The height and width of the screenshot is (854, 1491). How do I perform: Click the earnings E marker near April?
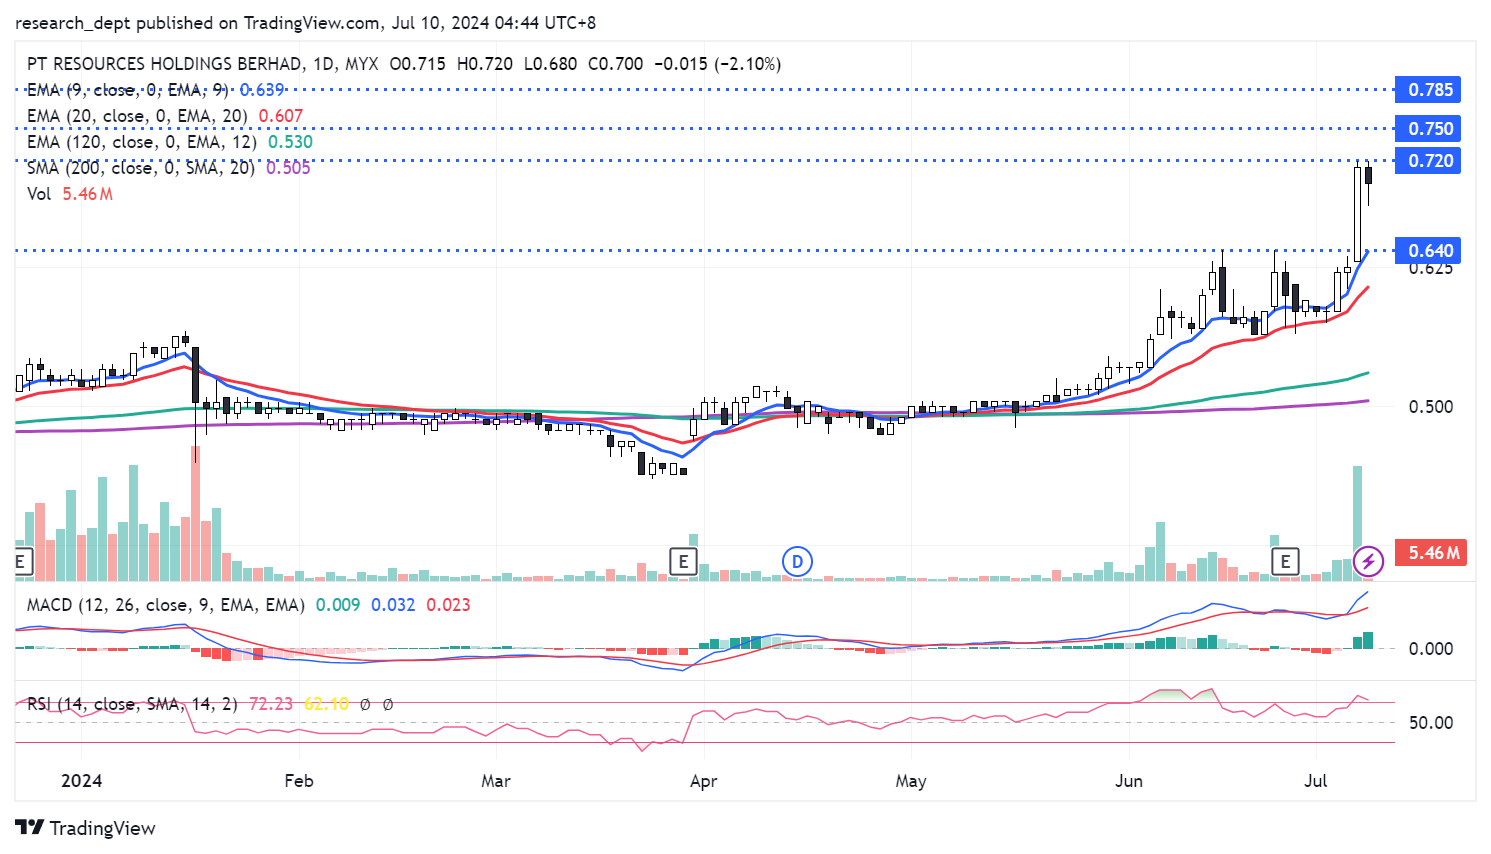683,561
